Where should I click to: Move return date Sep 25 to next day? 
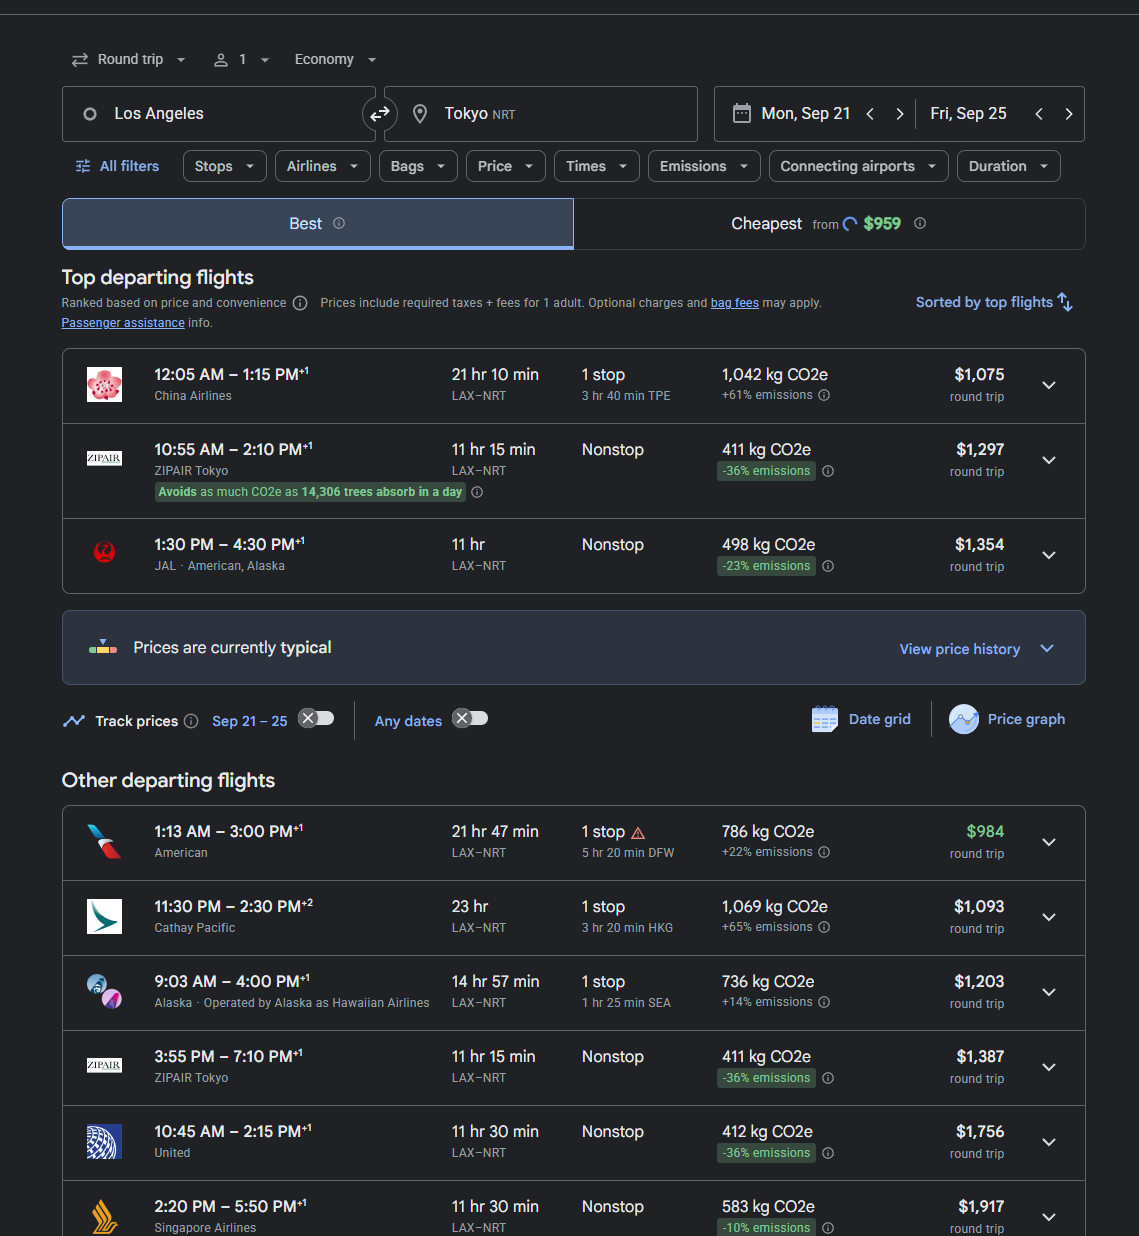pos(1069,114)
